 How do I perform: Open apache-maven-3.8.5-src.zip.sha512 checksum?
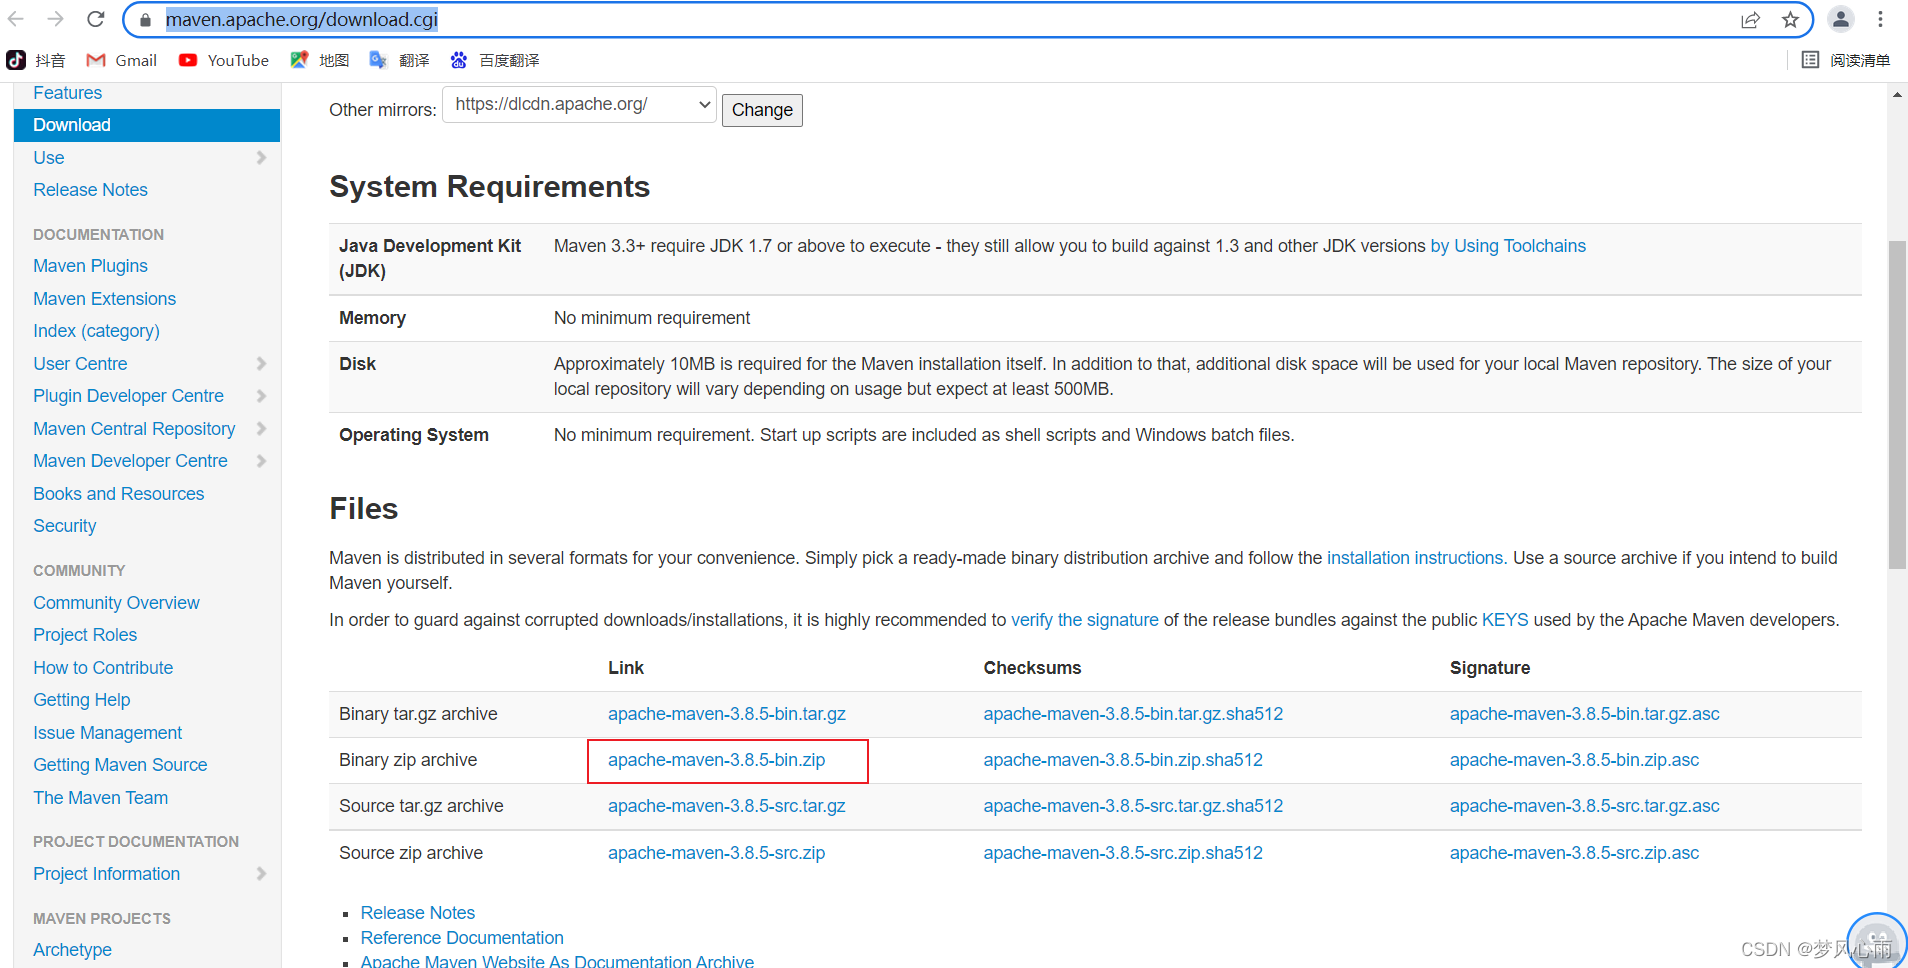[1123, 853]
